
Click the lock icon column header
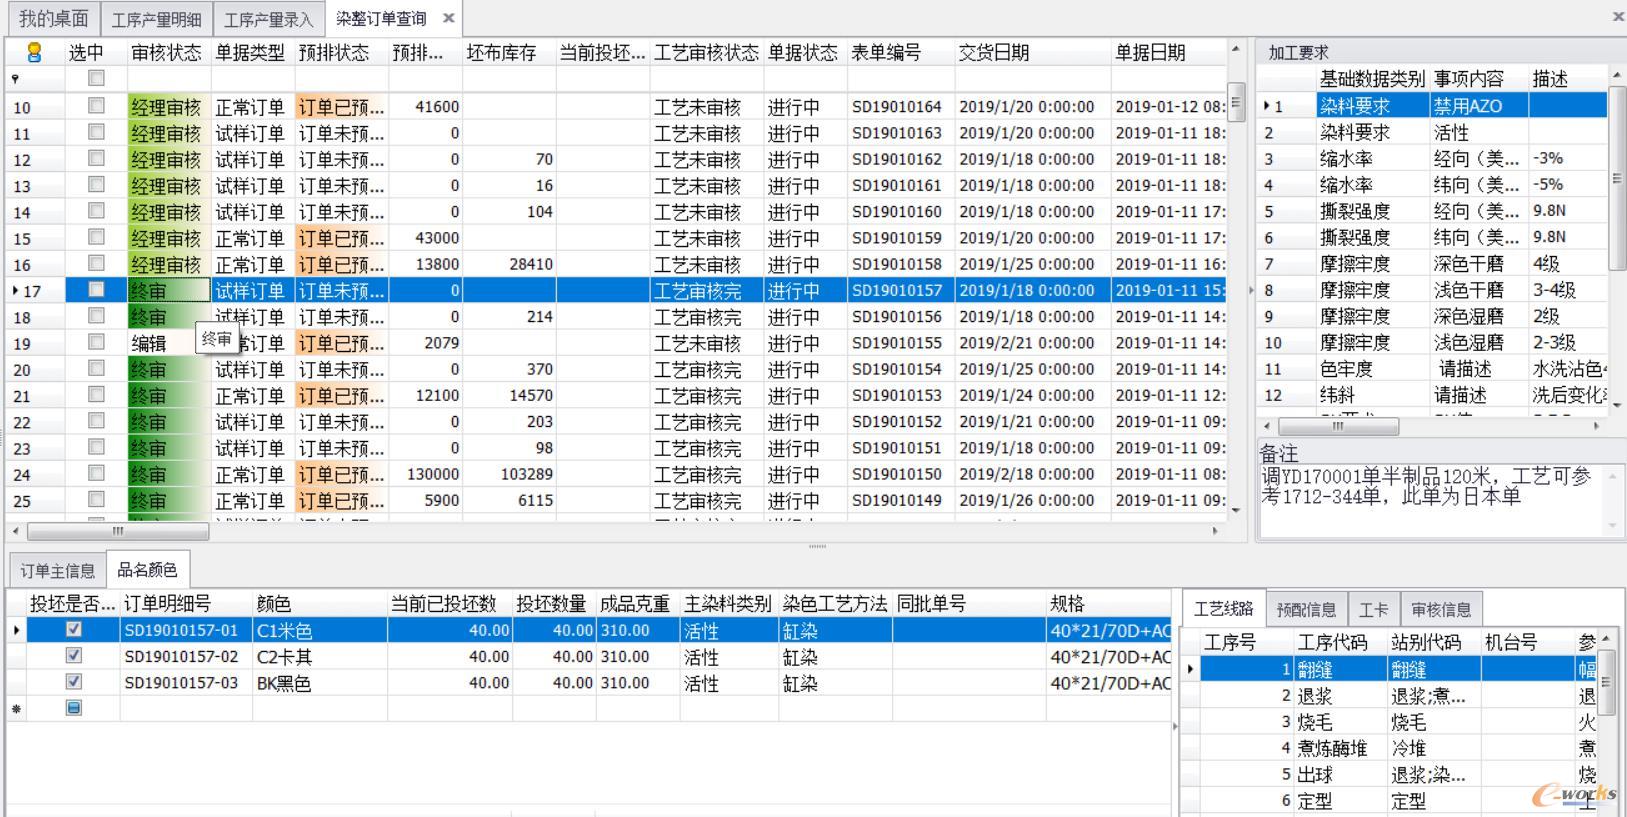click(34, 52)
